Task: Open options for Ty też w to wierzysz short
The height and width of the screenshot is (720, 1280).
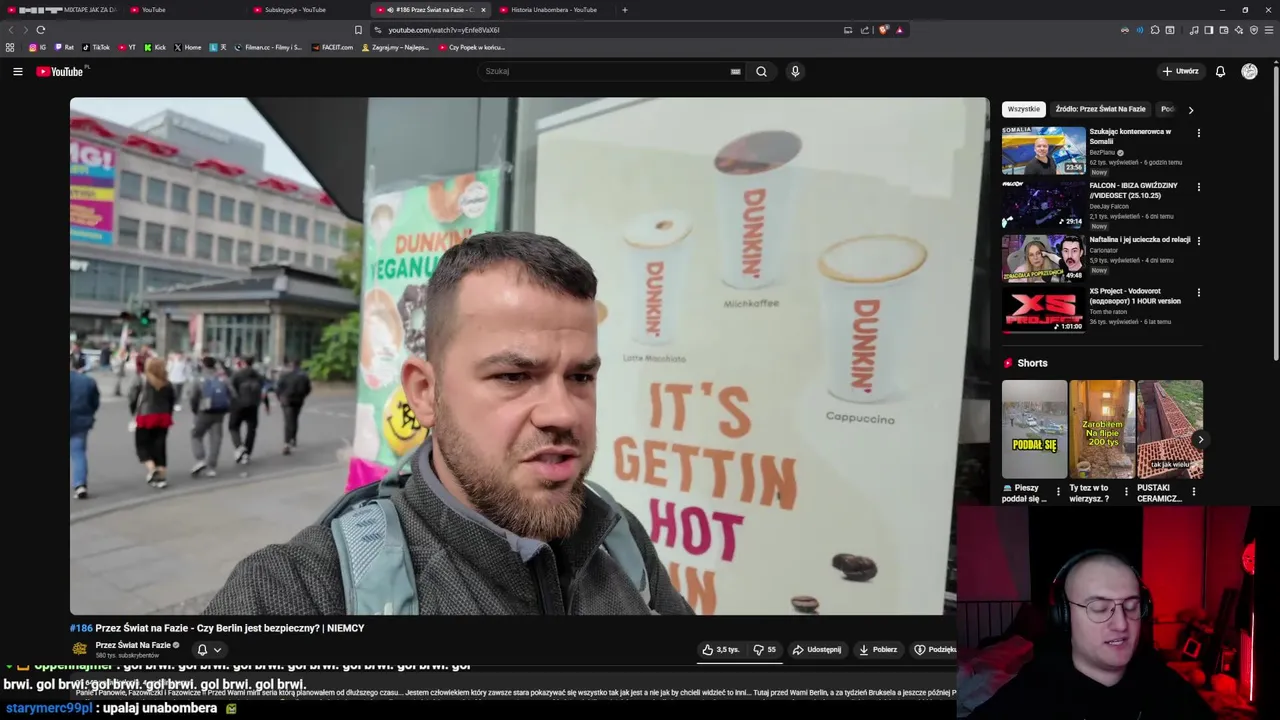Action: point(1126,492)
